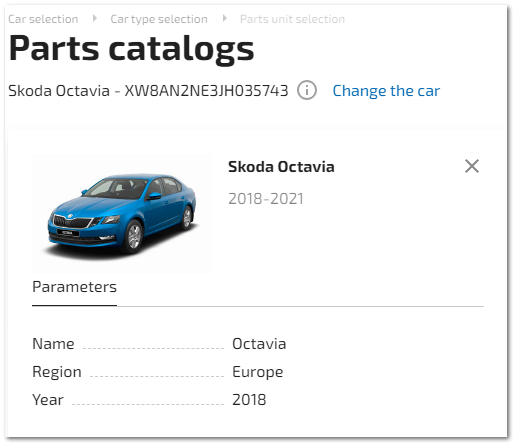The height and width of the screenshot is (446, 516).
Task: Select the VIN text XW8AN2NE3JH035743
Action: pos(206,91)
